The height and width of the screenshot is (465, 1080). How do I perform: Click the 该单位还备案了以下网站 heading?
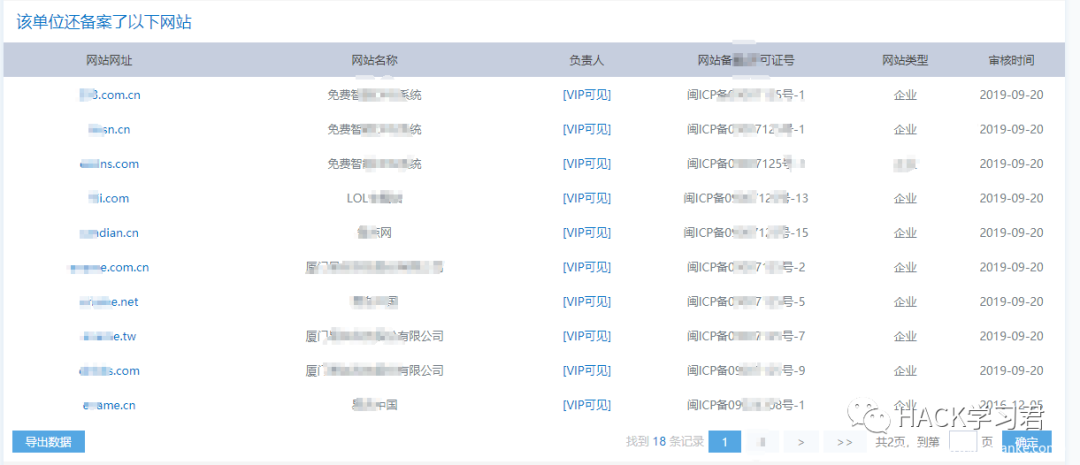104,23
